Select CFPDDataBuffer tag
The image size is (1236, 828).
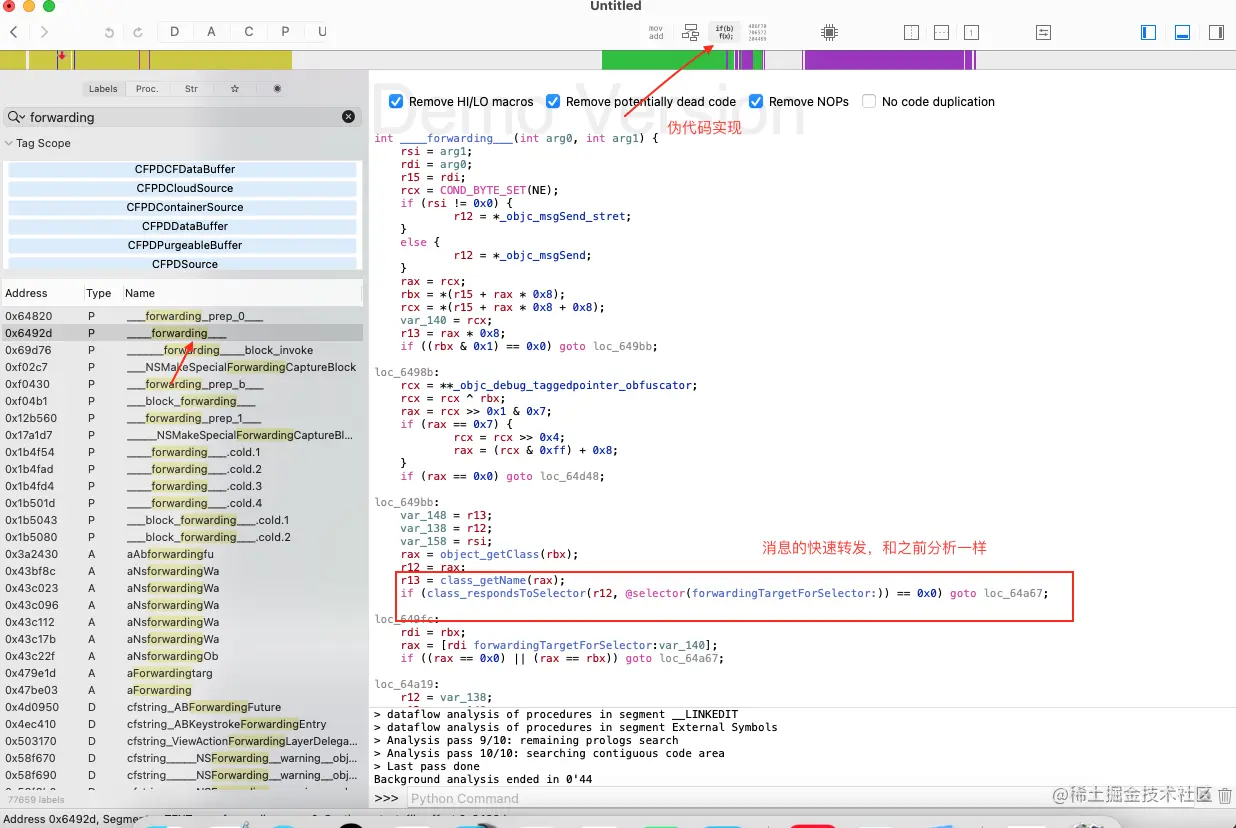[x=183, y=226]
